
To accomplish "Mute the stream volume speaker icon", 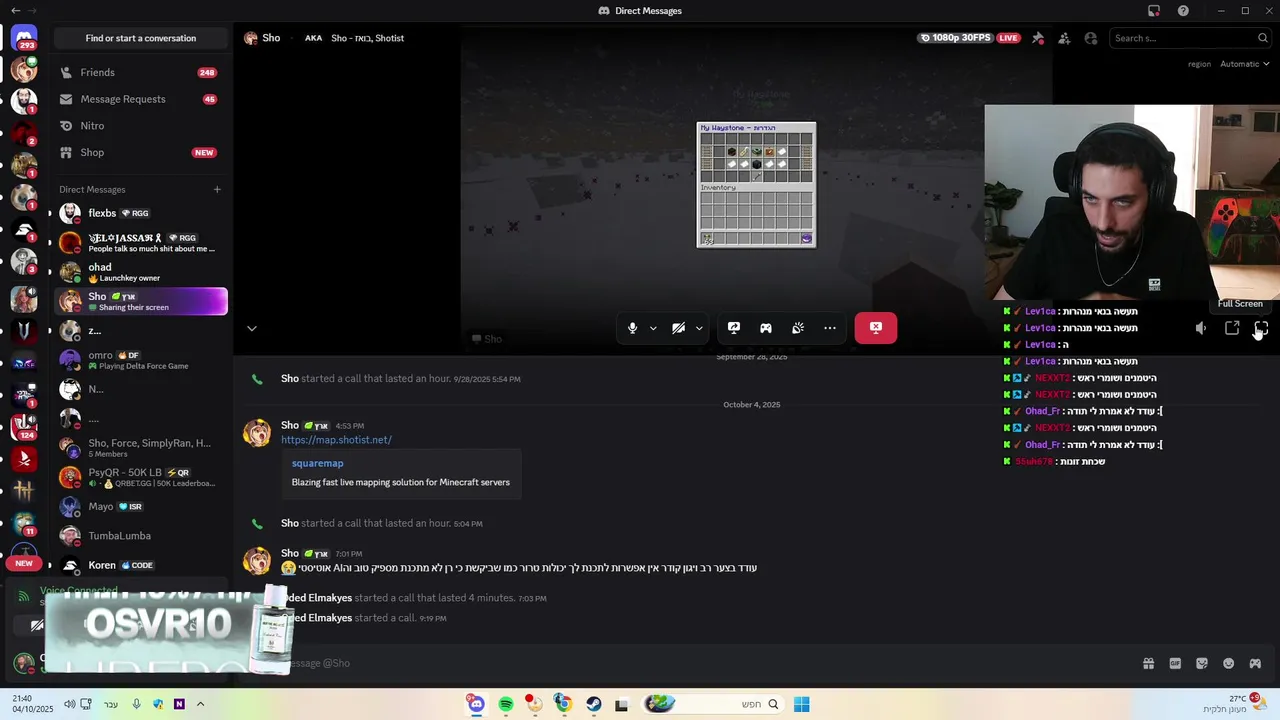I will click(x=1201, y=328).
